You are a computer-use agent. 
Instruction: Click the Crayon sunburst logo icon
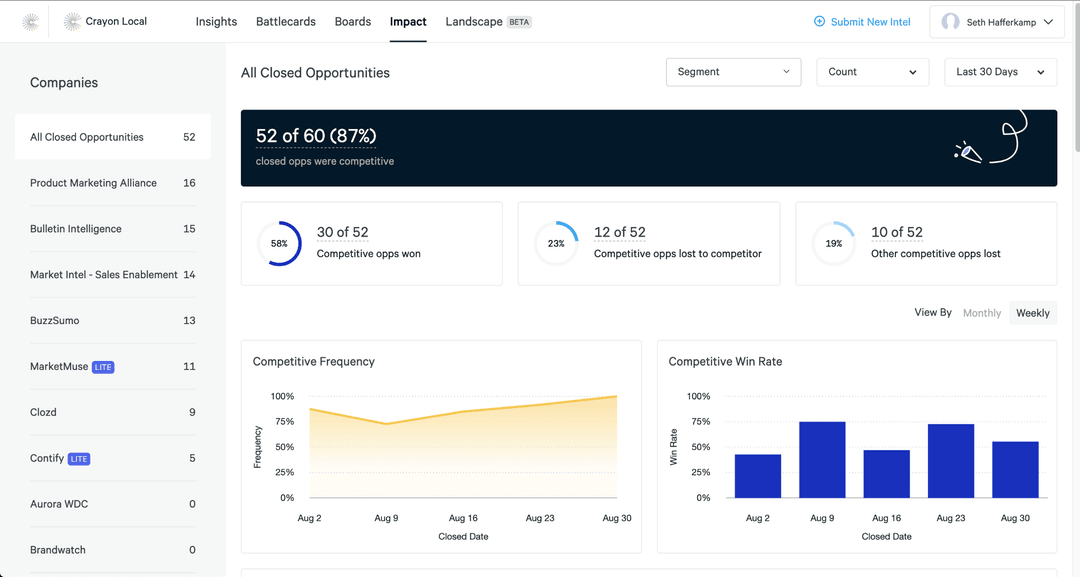pos(31,21)
